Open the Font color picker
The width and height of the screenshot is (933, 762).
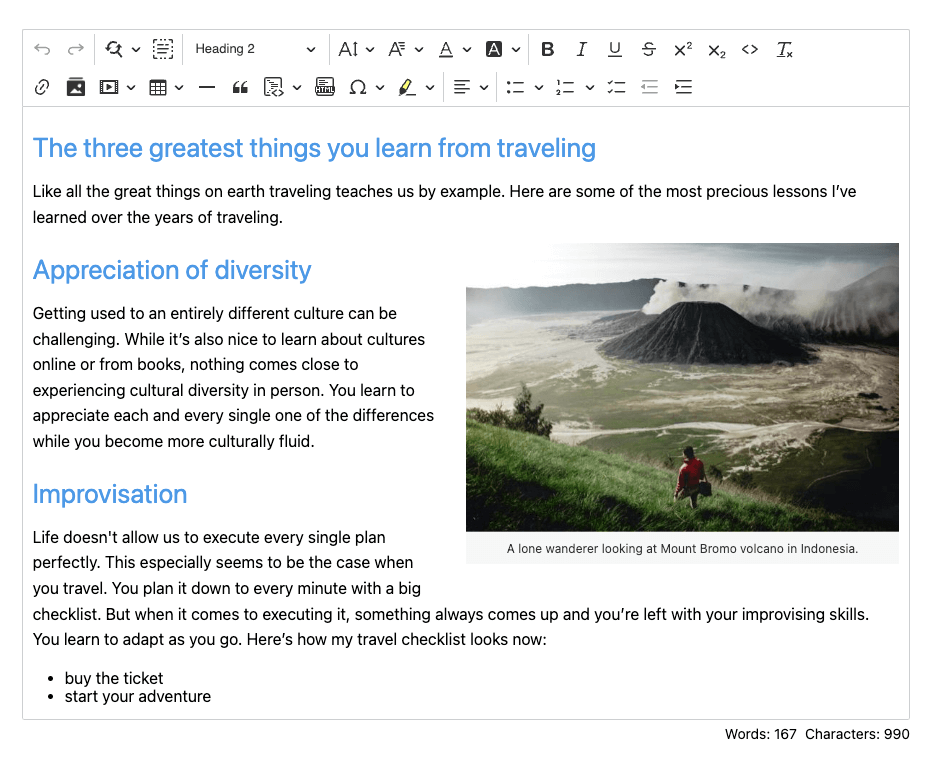click(455, 49)
